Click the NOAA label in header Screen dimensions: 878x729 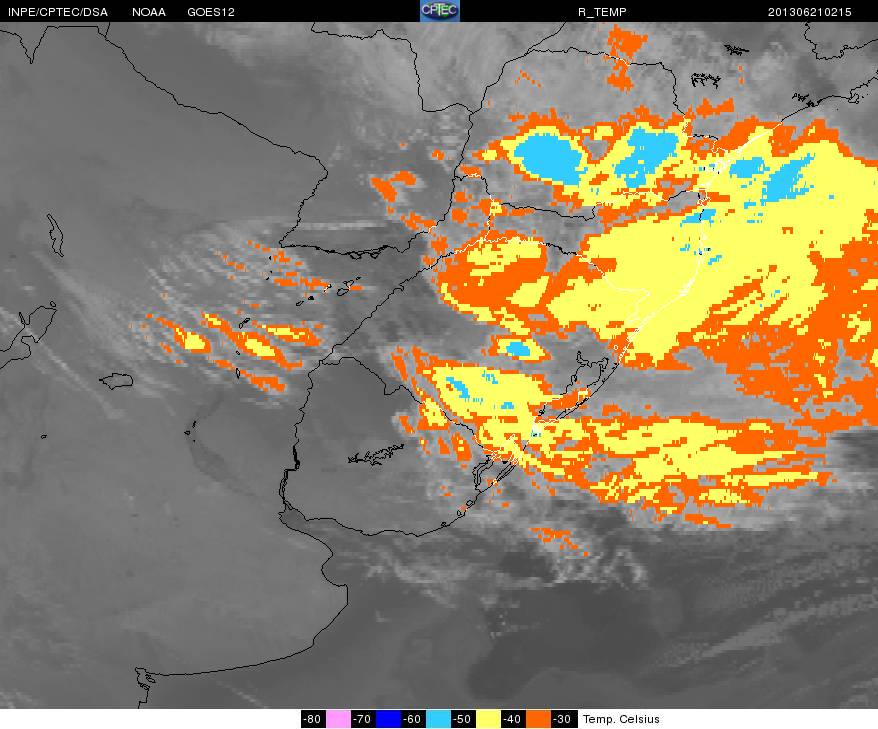[149, 12]
